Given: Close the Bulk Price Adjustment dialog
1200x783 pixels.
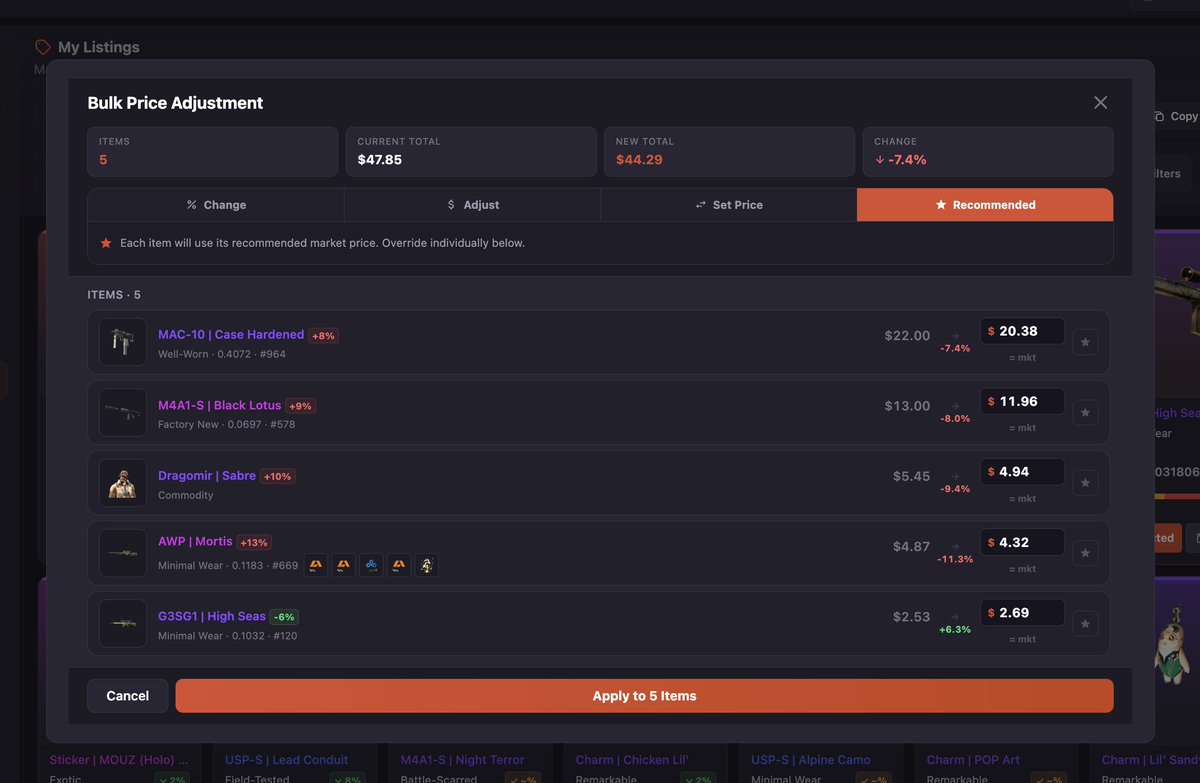Looking at the screenshot, I should click(1100, 103).
